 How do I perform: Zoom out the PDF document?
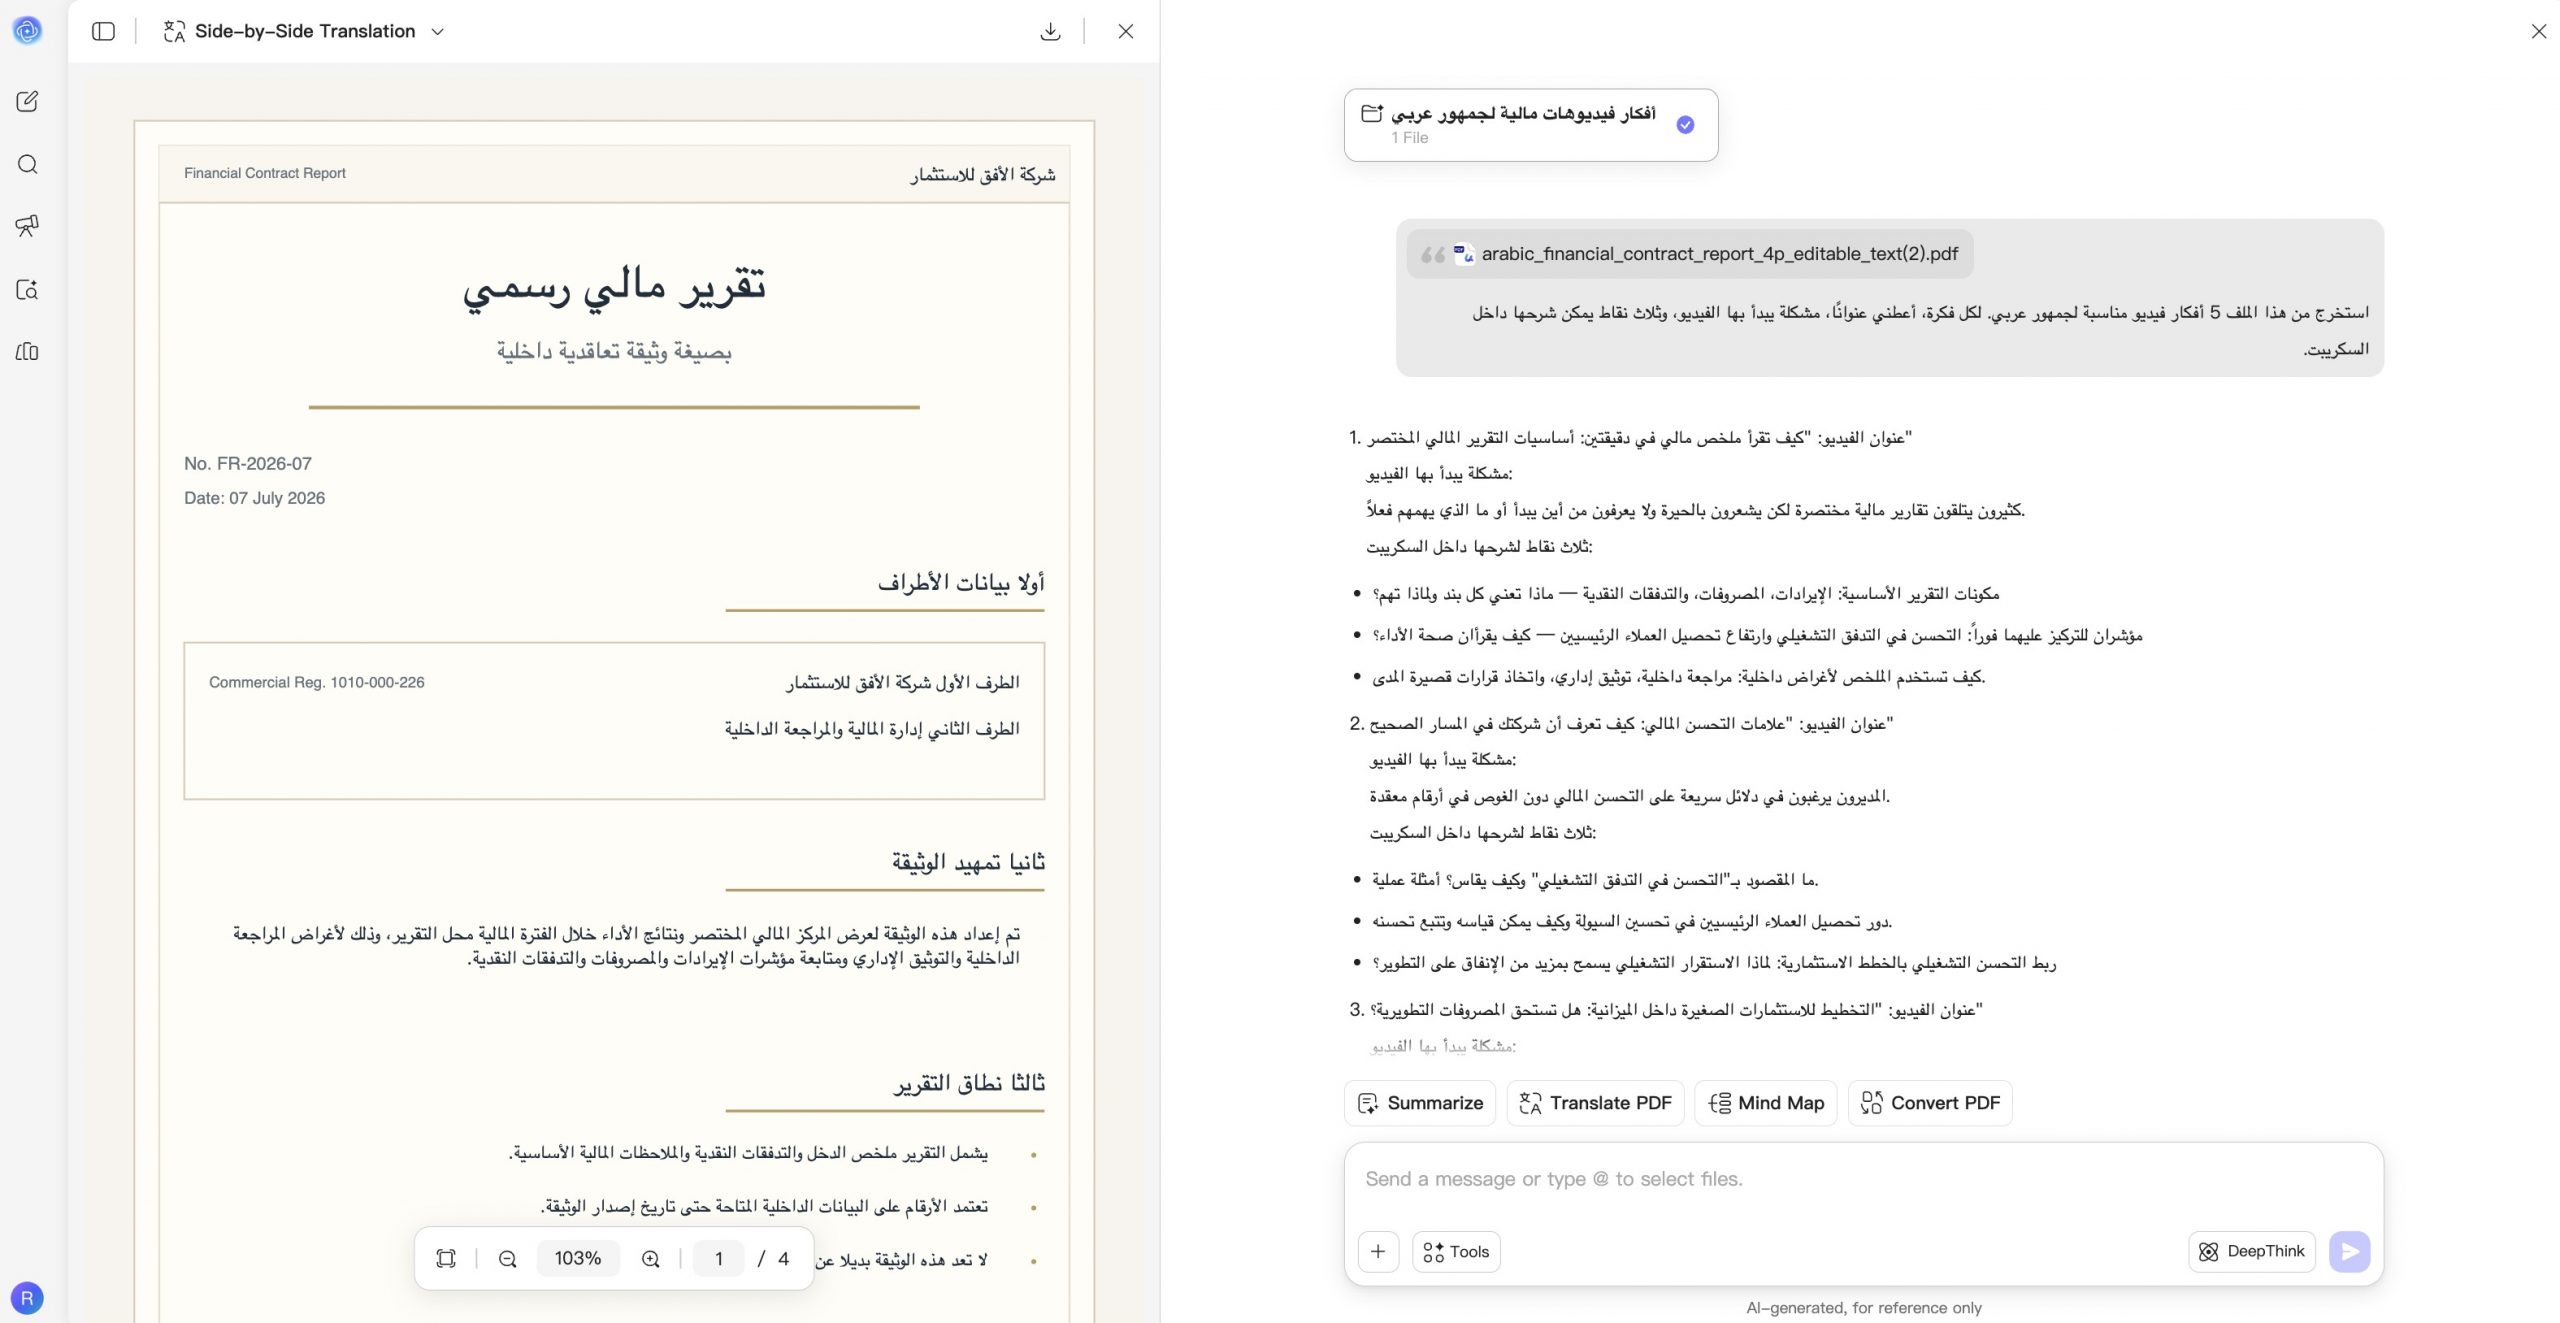pos(507,1258)
